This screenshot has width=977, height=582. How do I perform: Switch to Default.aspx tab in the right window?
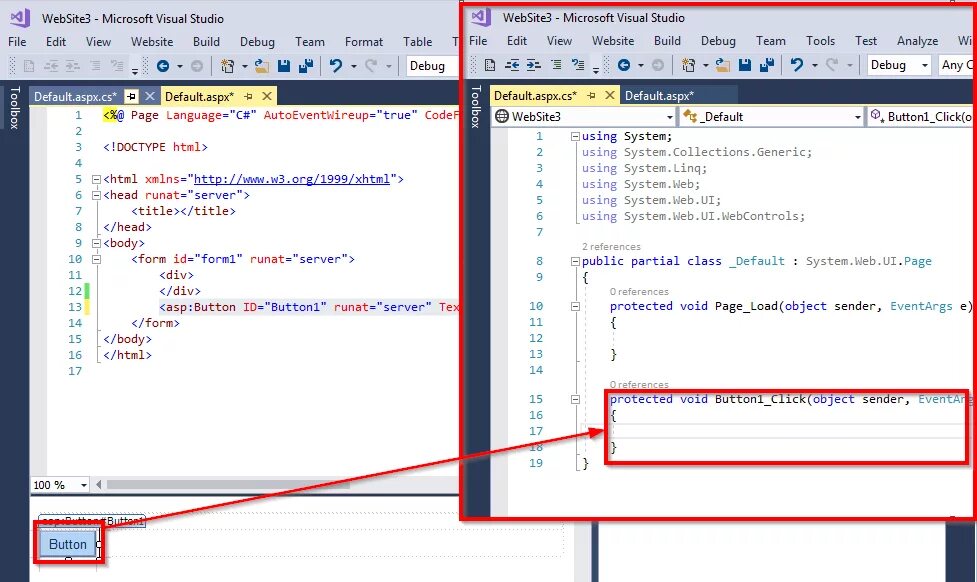tap(659, 95)
